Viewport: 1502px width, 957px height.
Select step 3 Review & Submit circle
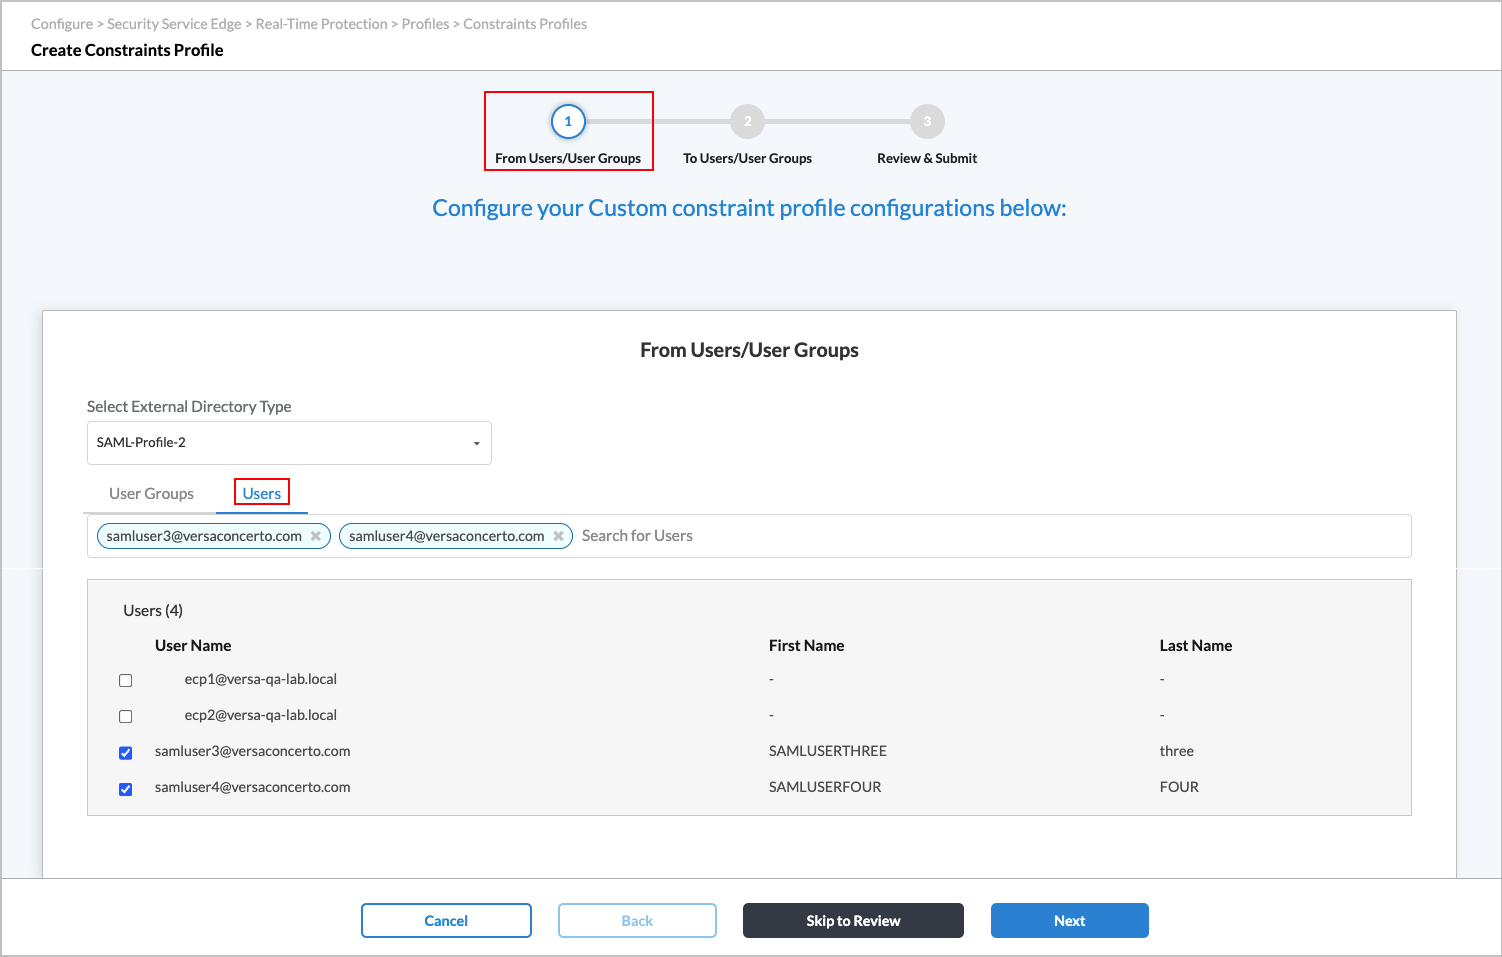926,120
